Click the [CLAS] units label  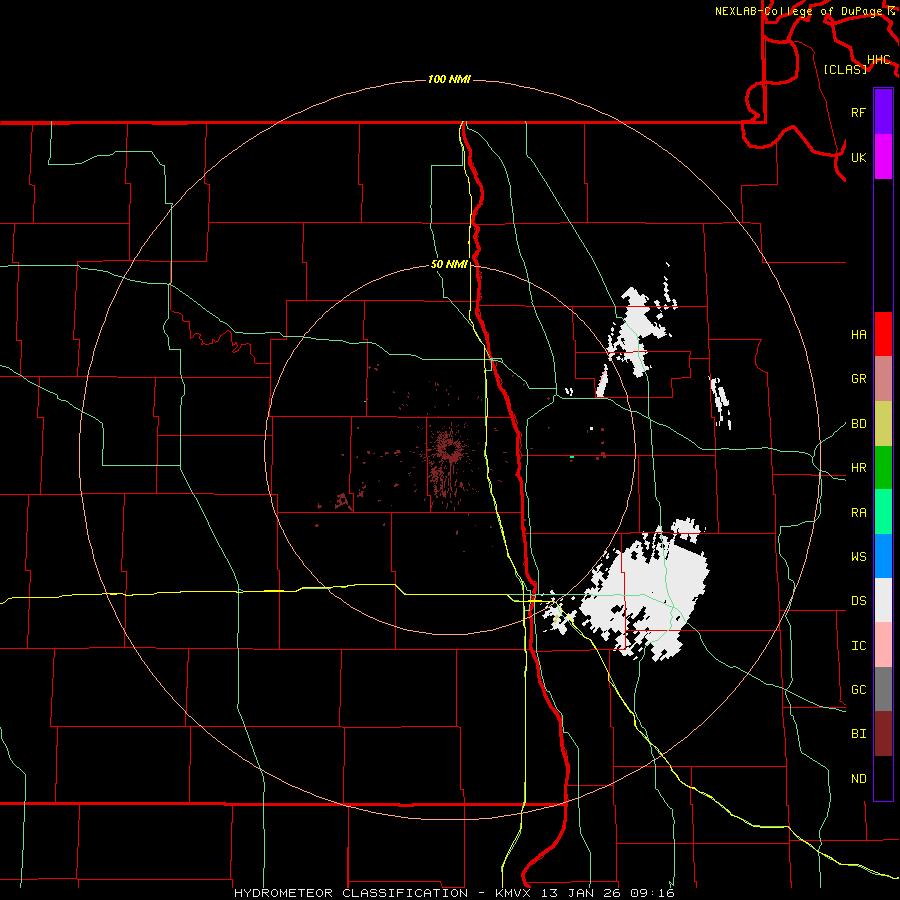click(x=845, y=69)
